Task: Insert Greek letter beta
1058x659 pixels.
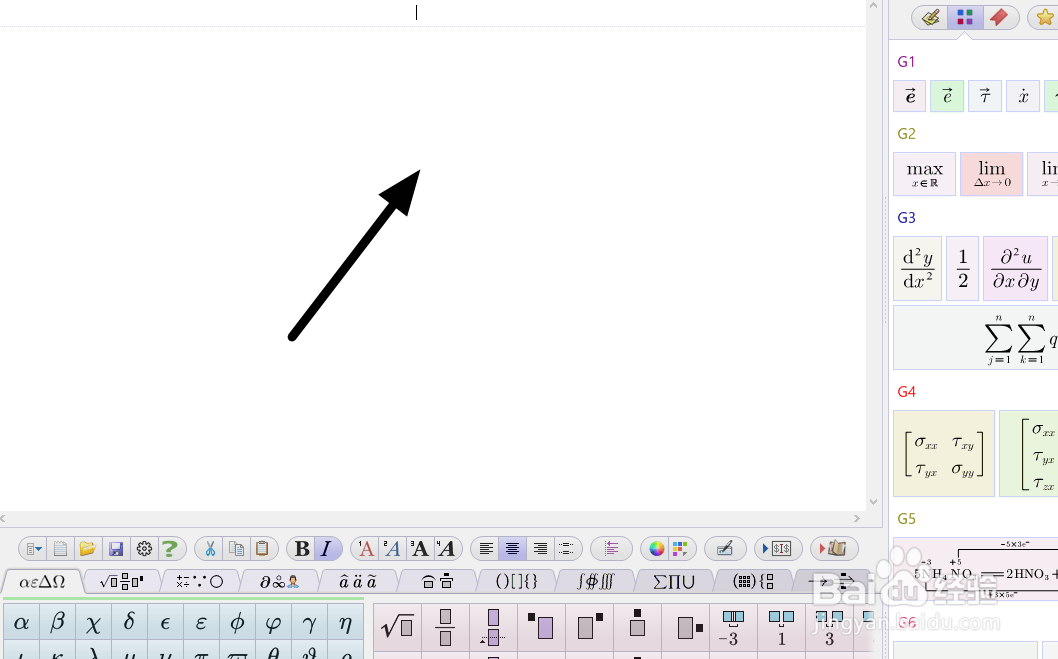Action: [x=57, y=622]
